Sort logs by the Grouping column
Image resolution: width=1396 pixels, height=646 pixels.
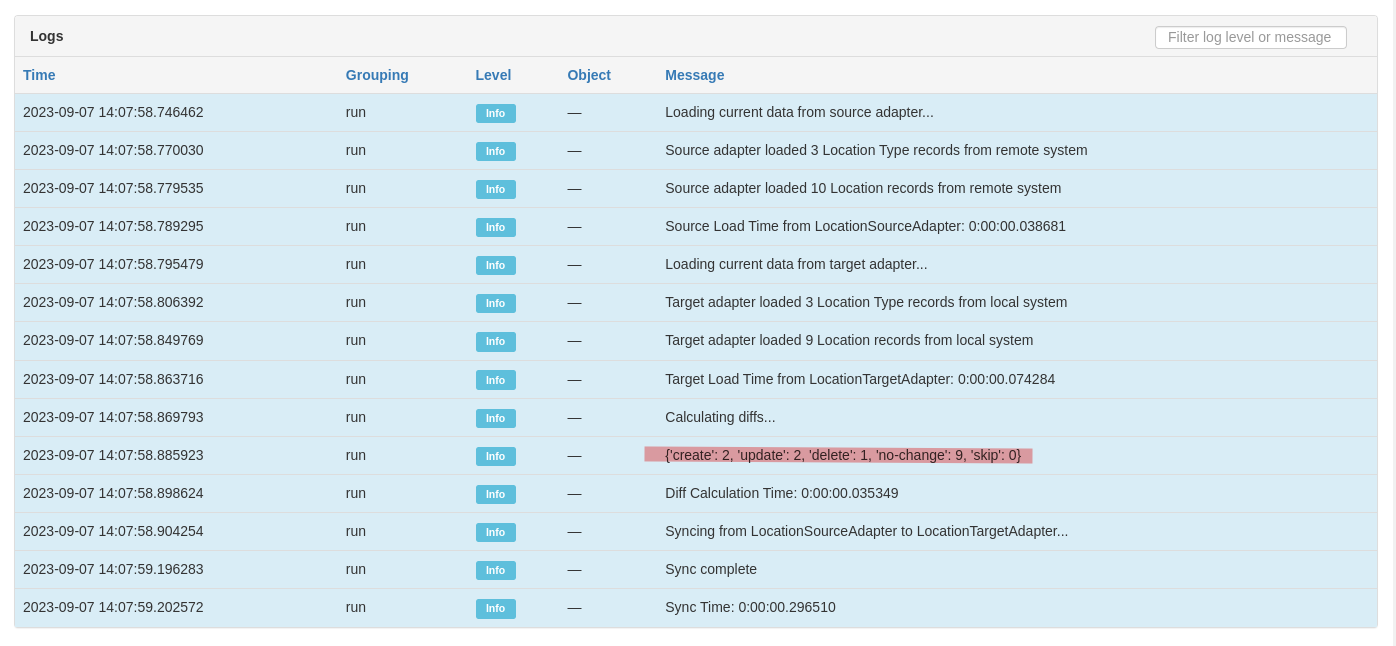pyautogui.click(x=377, y=75)
